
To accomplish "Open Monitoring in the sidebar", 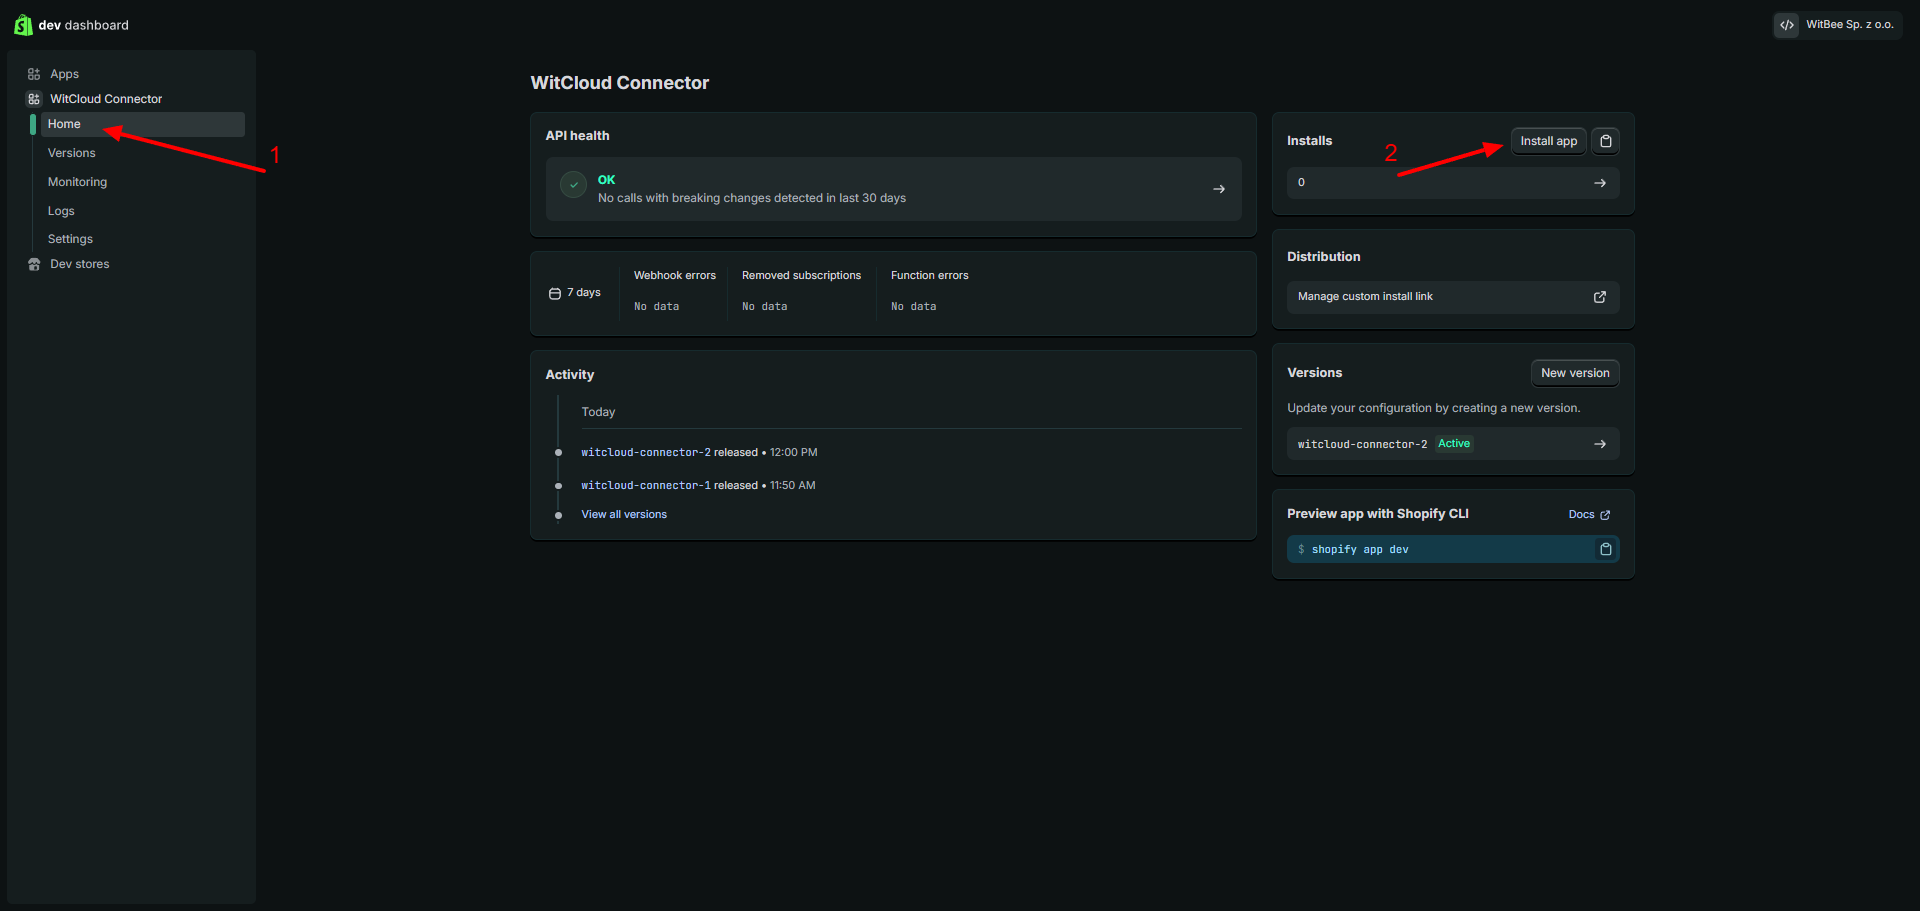I will [77, 182].
